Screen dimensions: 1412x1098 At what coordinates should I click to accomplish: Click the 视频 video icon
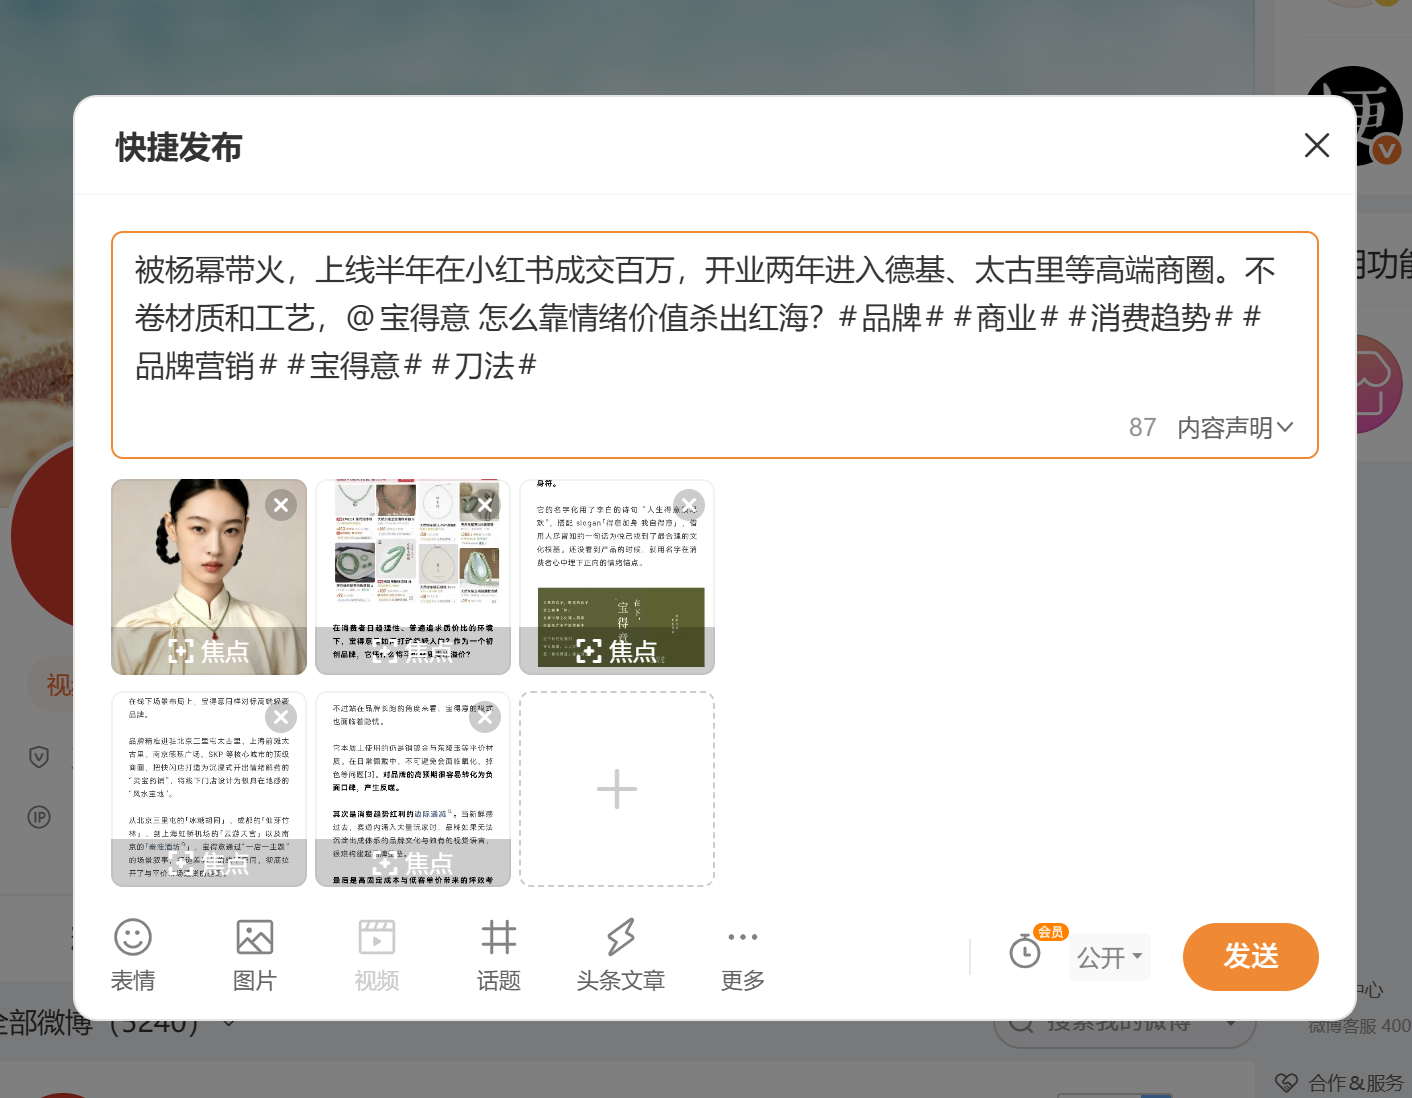(x=377, y=955)
